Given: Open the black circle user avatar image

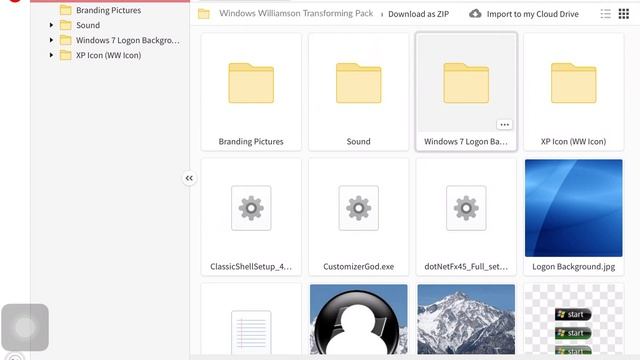Looking at the screenshot, I should click(358, 319).
